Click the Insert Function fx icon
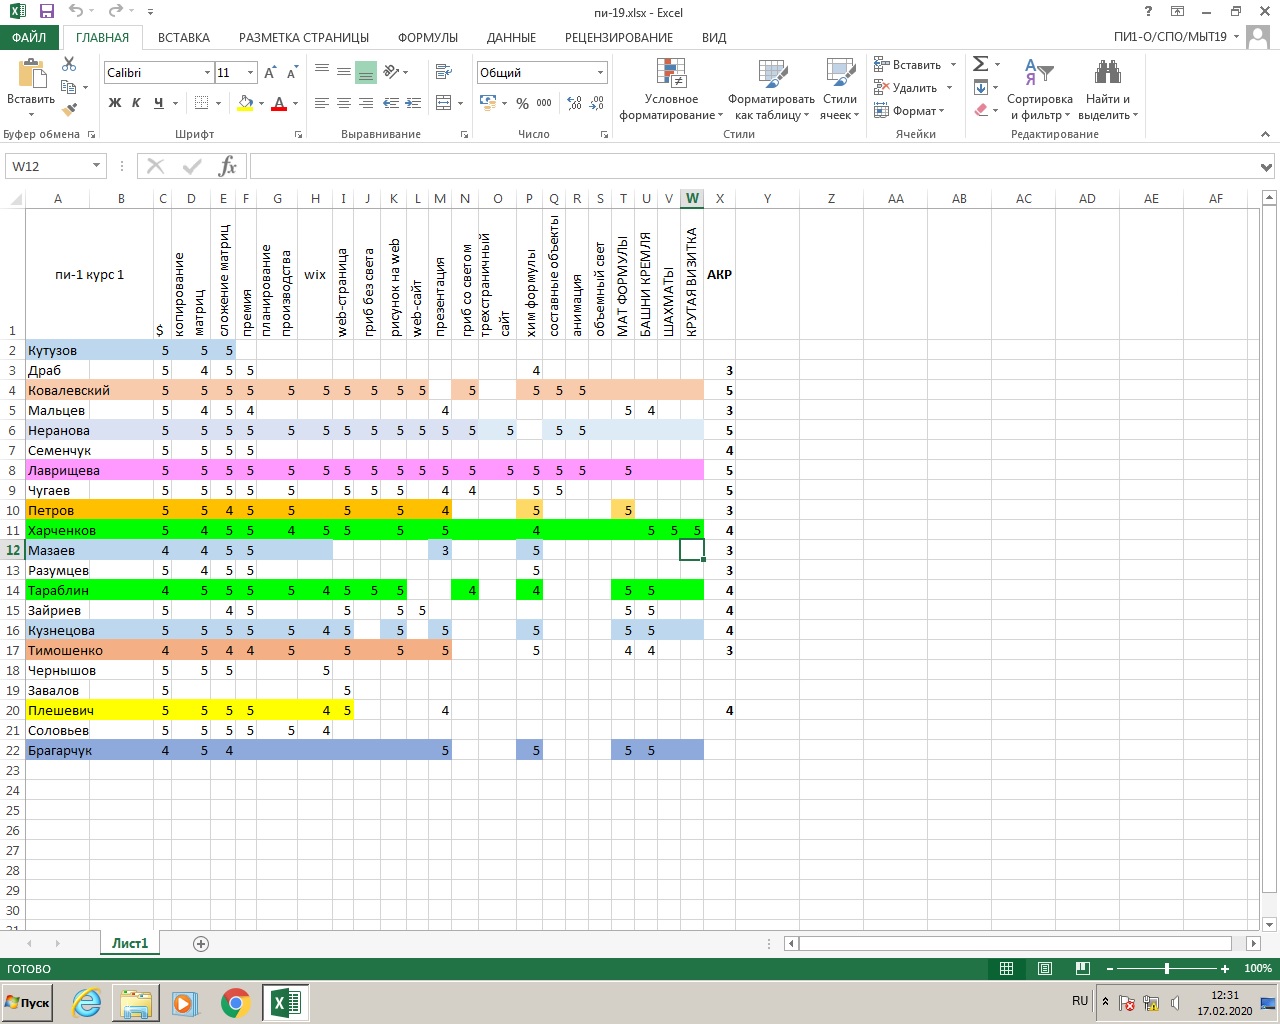The width and height of the screenshot is (1280, 1024). 227,166
